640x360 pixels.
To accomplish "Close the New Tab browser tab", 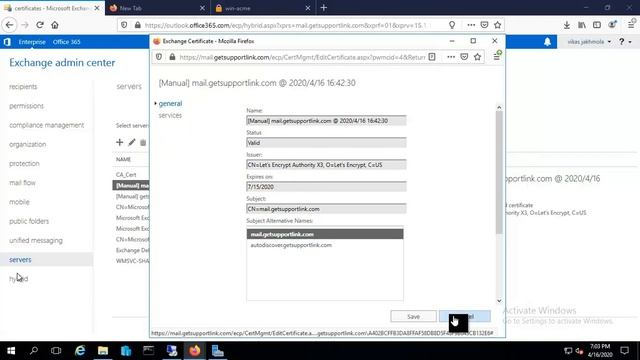I will 202,8.
